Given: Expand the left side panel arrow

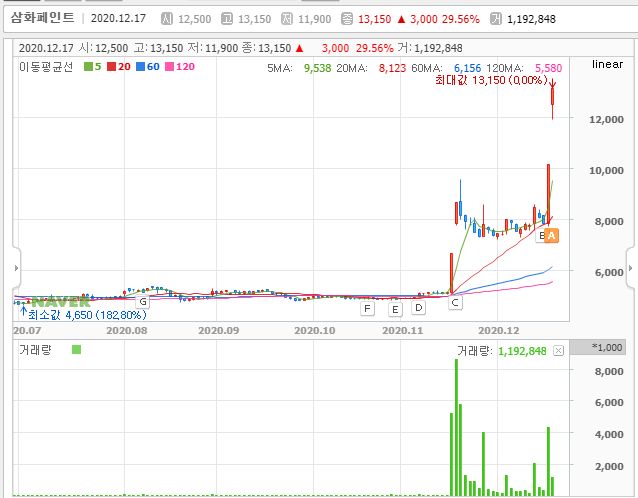Looking at the screenshot, I should point(16,268).
